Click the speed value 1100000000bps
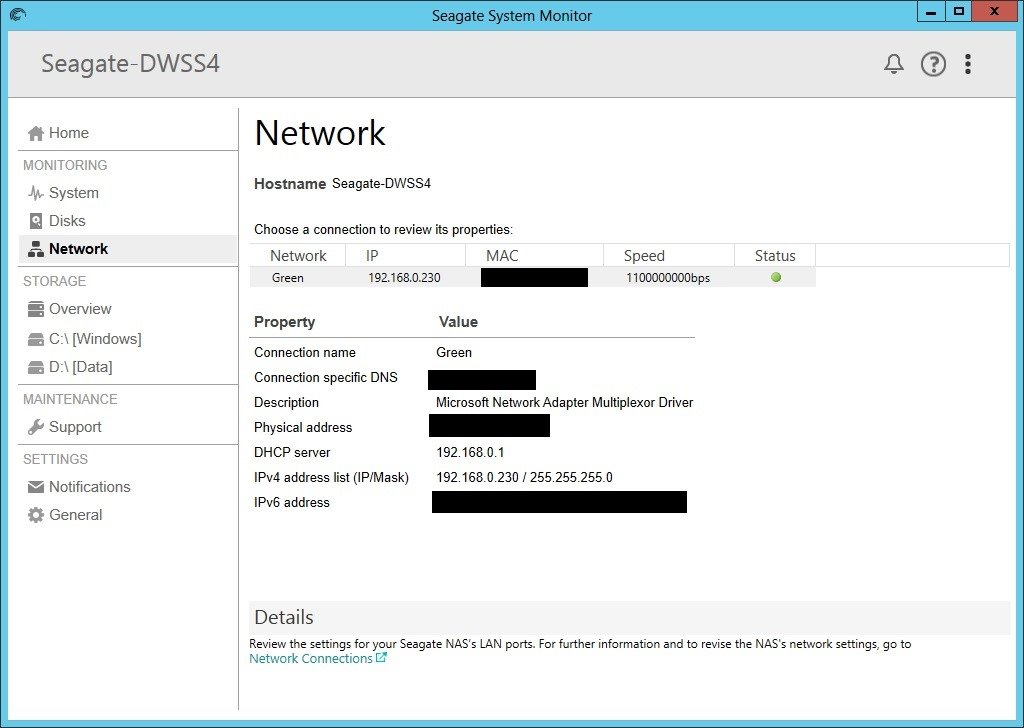Screen dimensions: 1024x728 [668, 277]
